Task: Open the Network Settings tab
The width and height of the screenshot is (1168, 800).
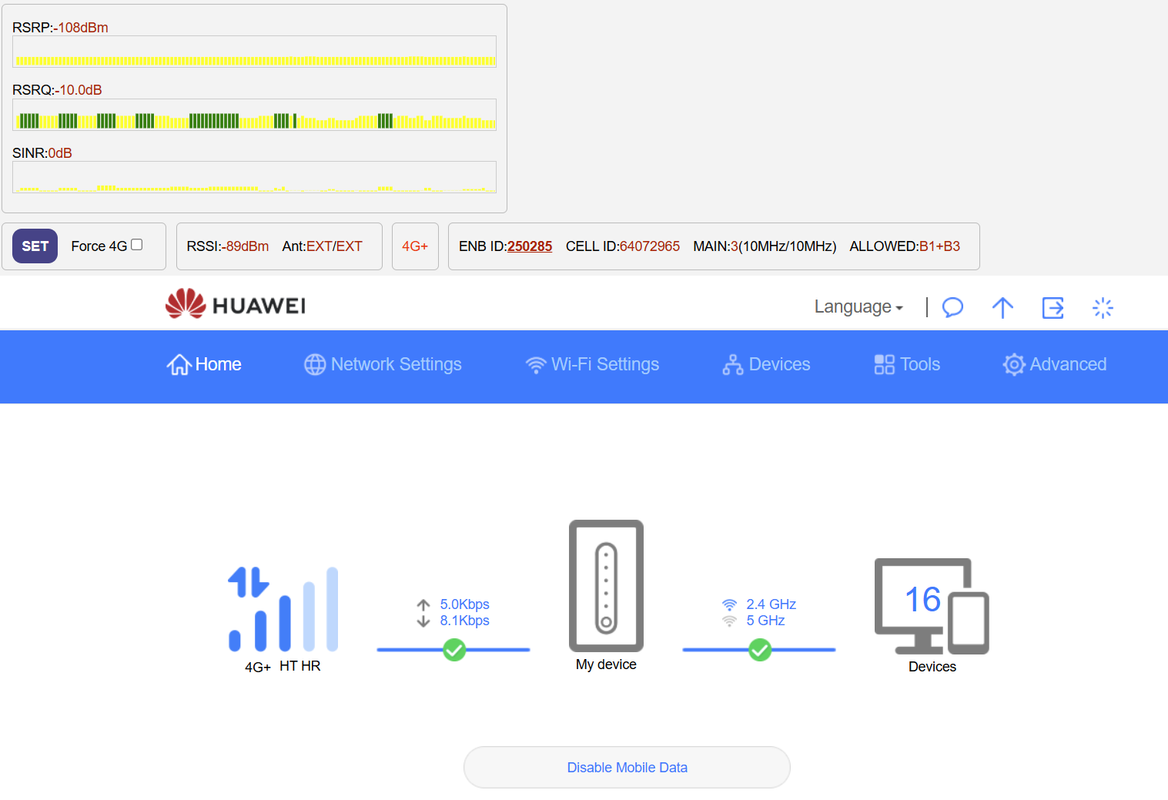Action: click(x=383, y=364)
